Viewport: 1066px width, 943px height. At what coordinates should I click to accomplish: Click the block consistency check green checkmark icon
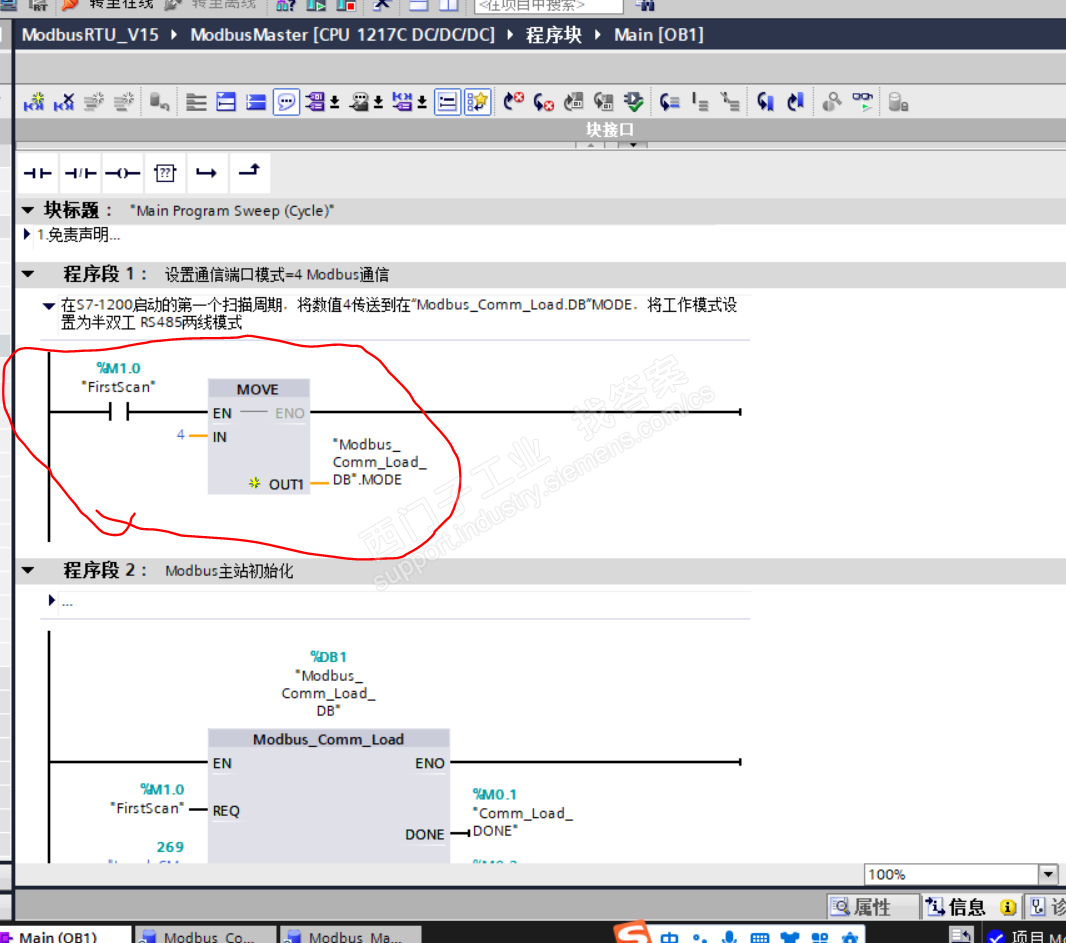click(x=633, y=102)
